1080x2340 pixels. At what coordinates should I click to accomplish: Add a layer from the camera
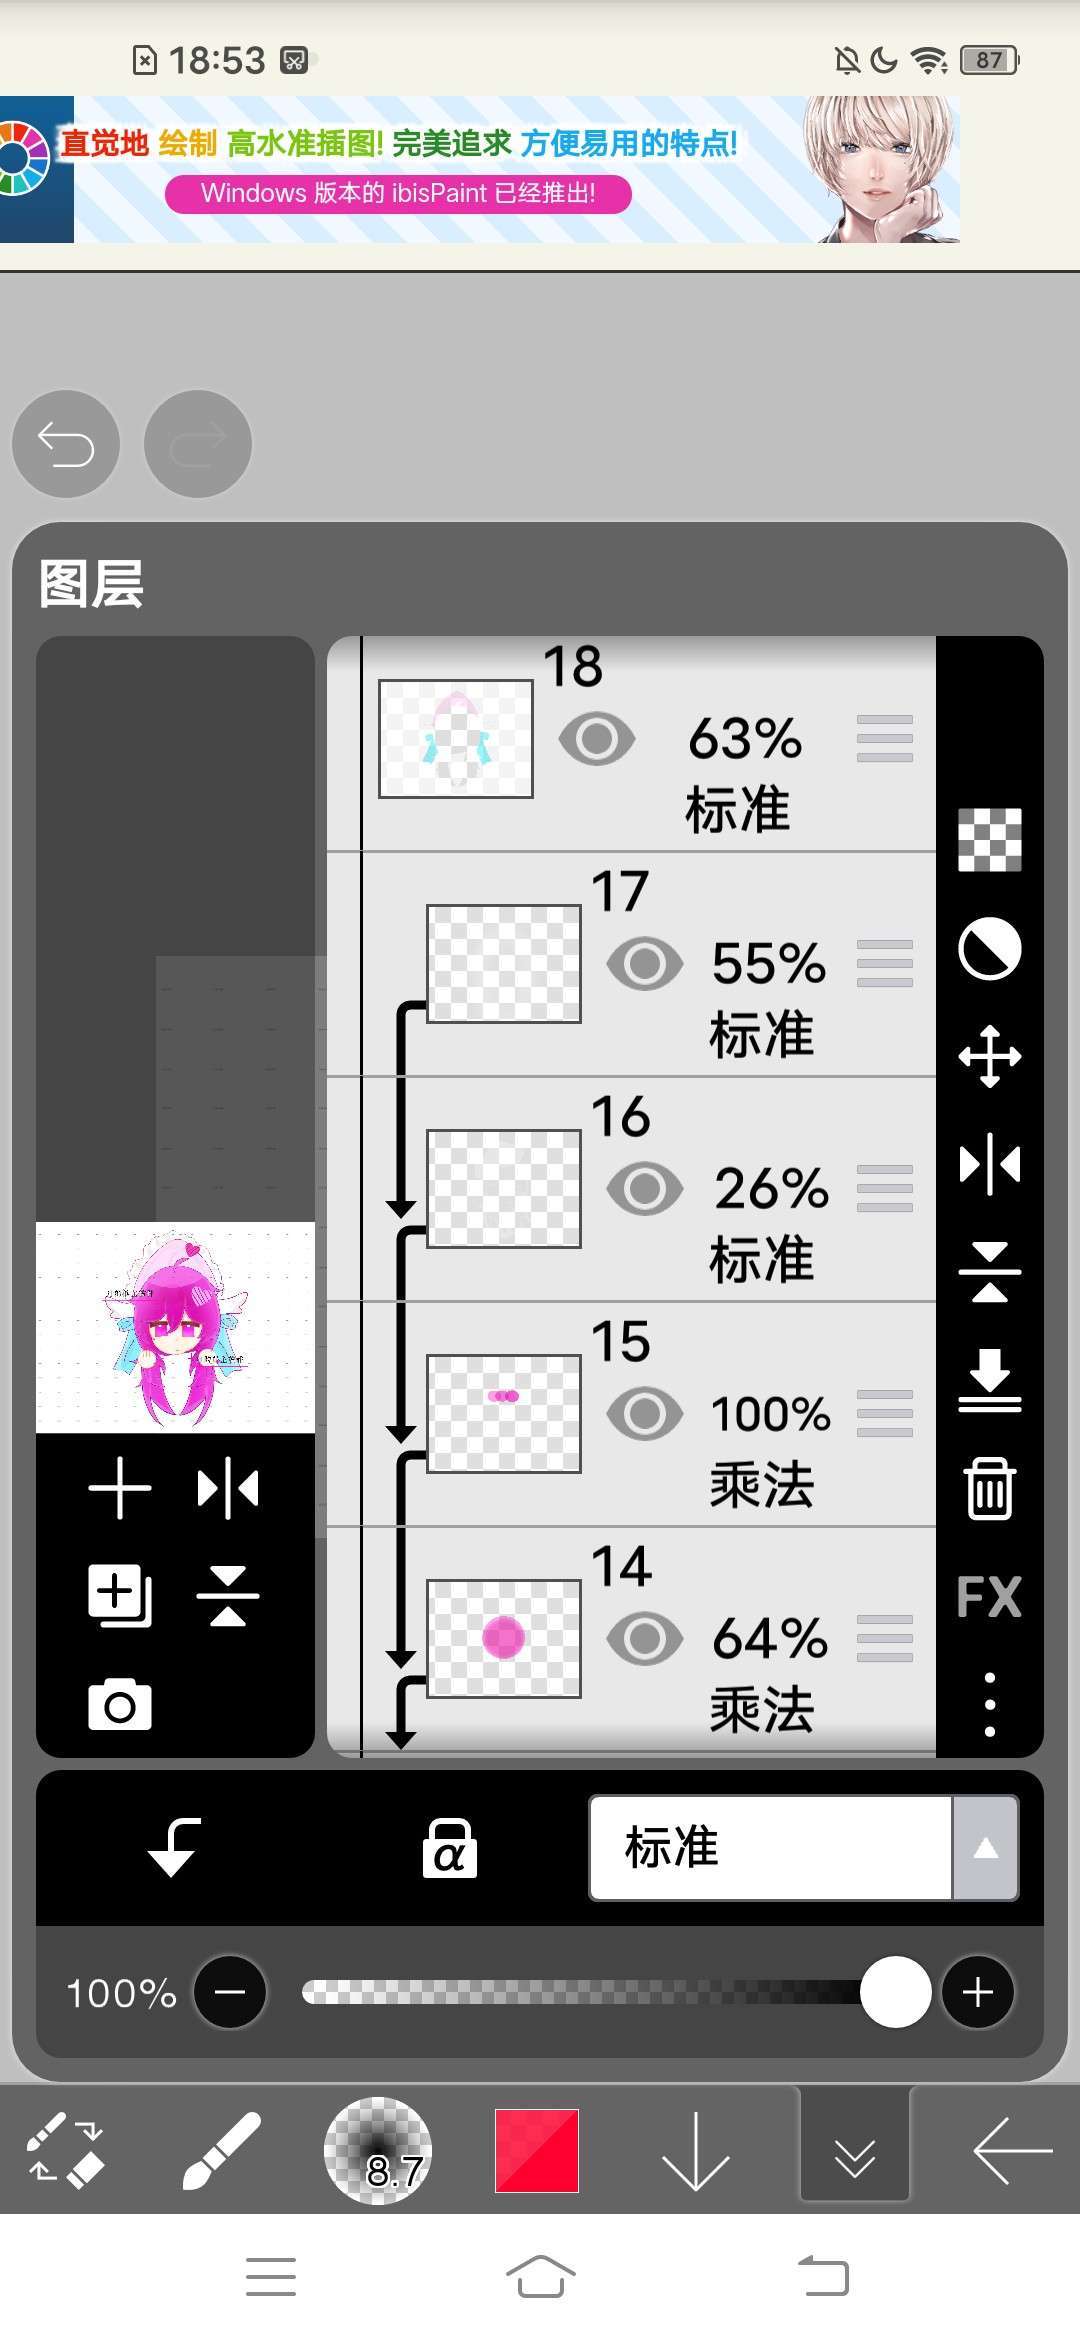pyautogui.click(x=120, y=1705)
